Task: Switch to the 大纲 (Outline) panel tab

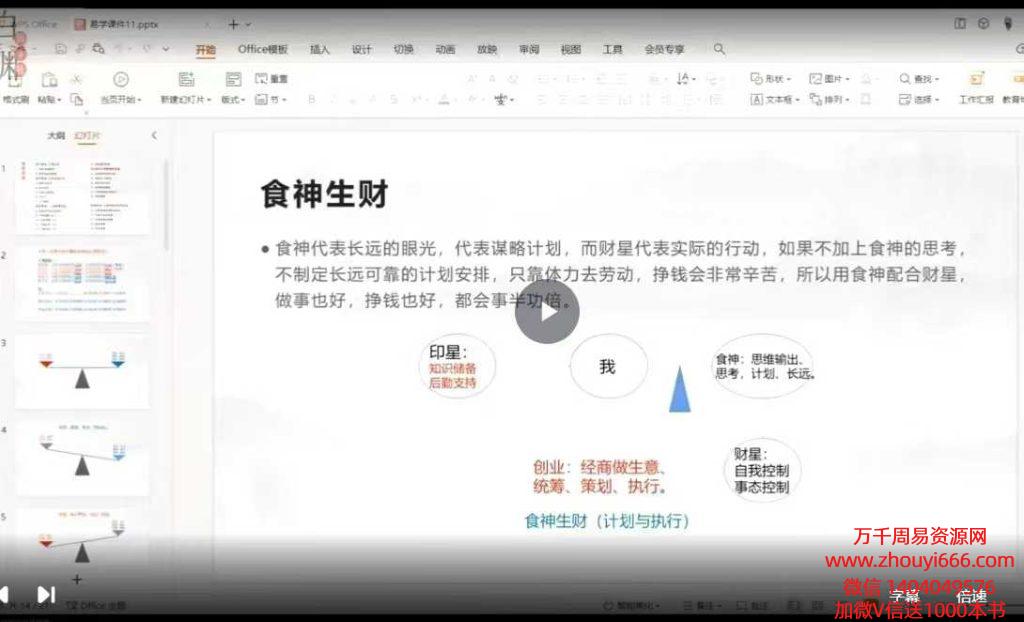Action: click(x=56, y=135)
